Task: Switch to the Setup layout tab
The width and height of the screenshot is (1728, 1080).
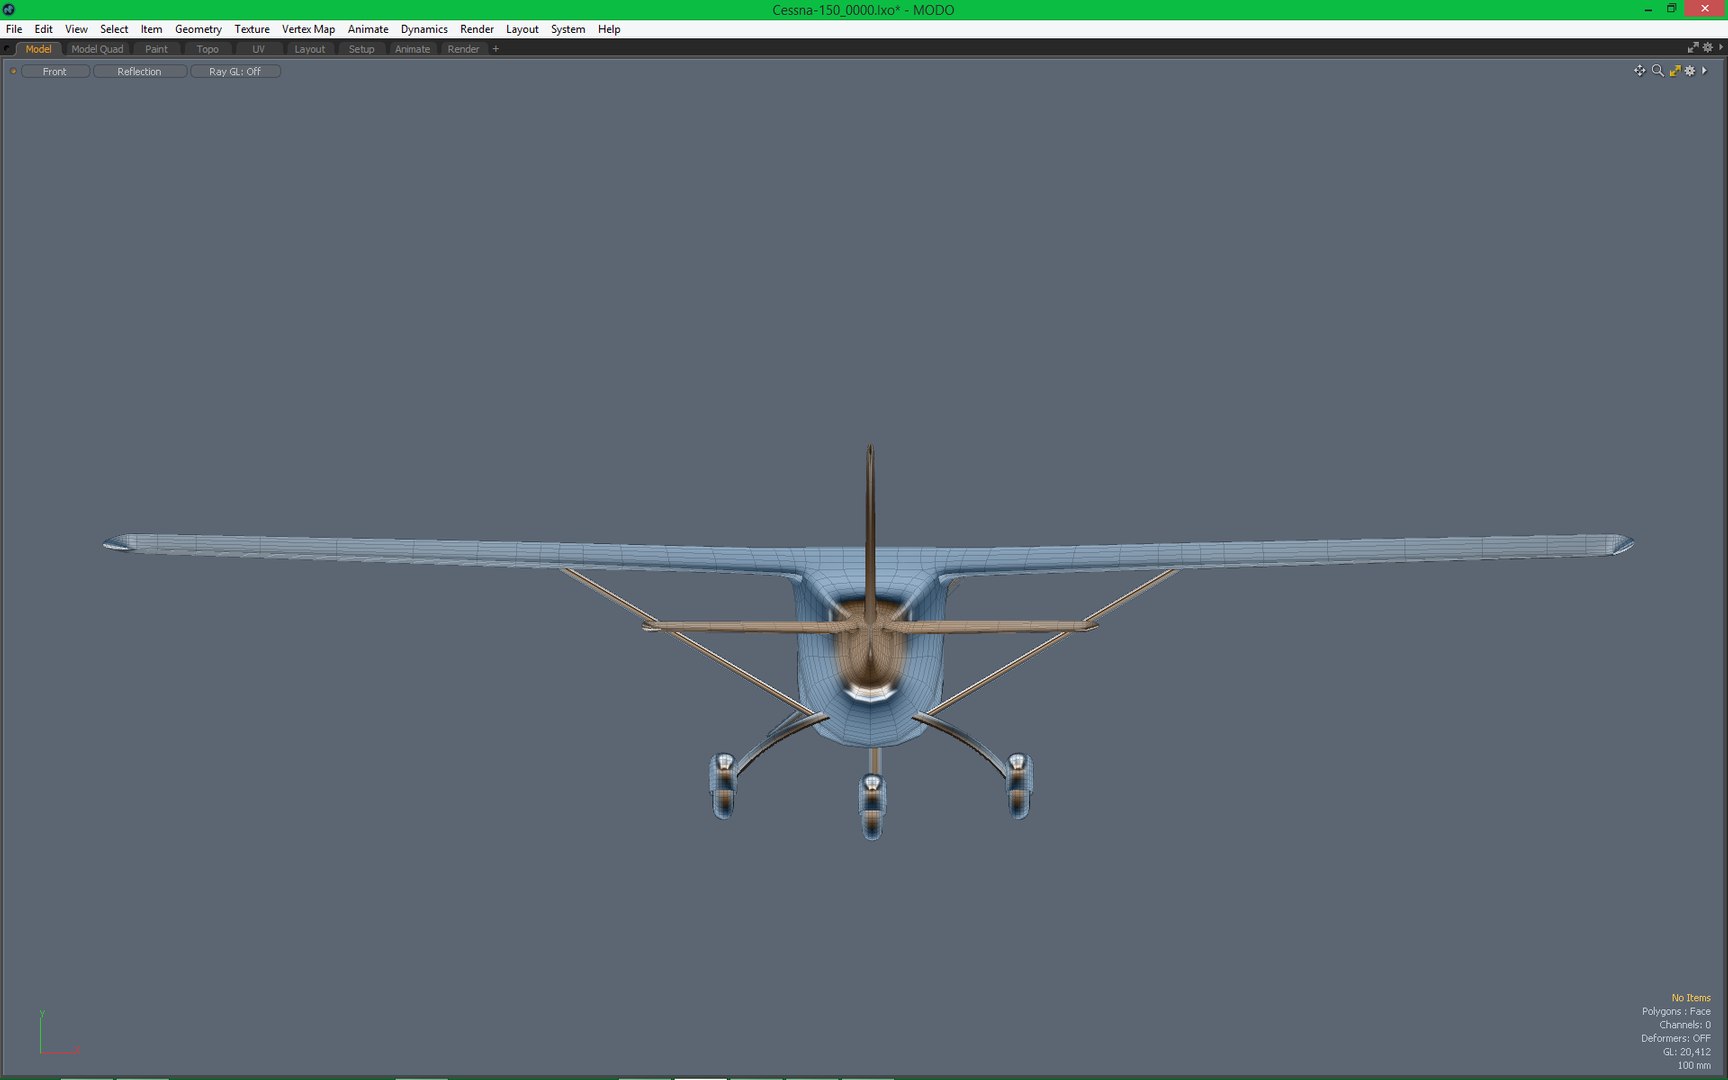Action: click(361, 49)
